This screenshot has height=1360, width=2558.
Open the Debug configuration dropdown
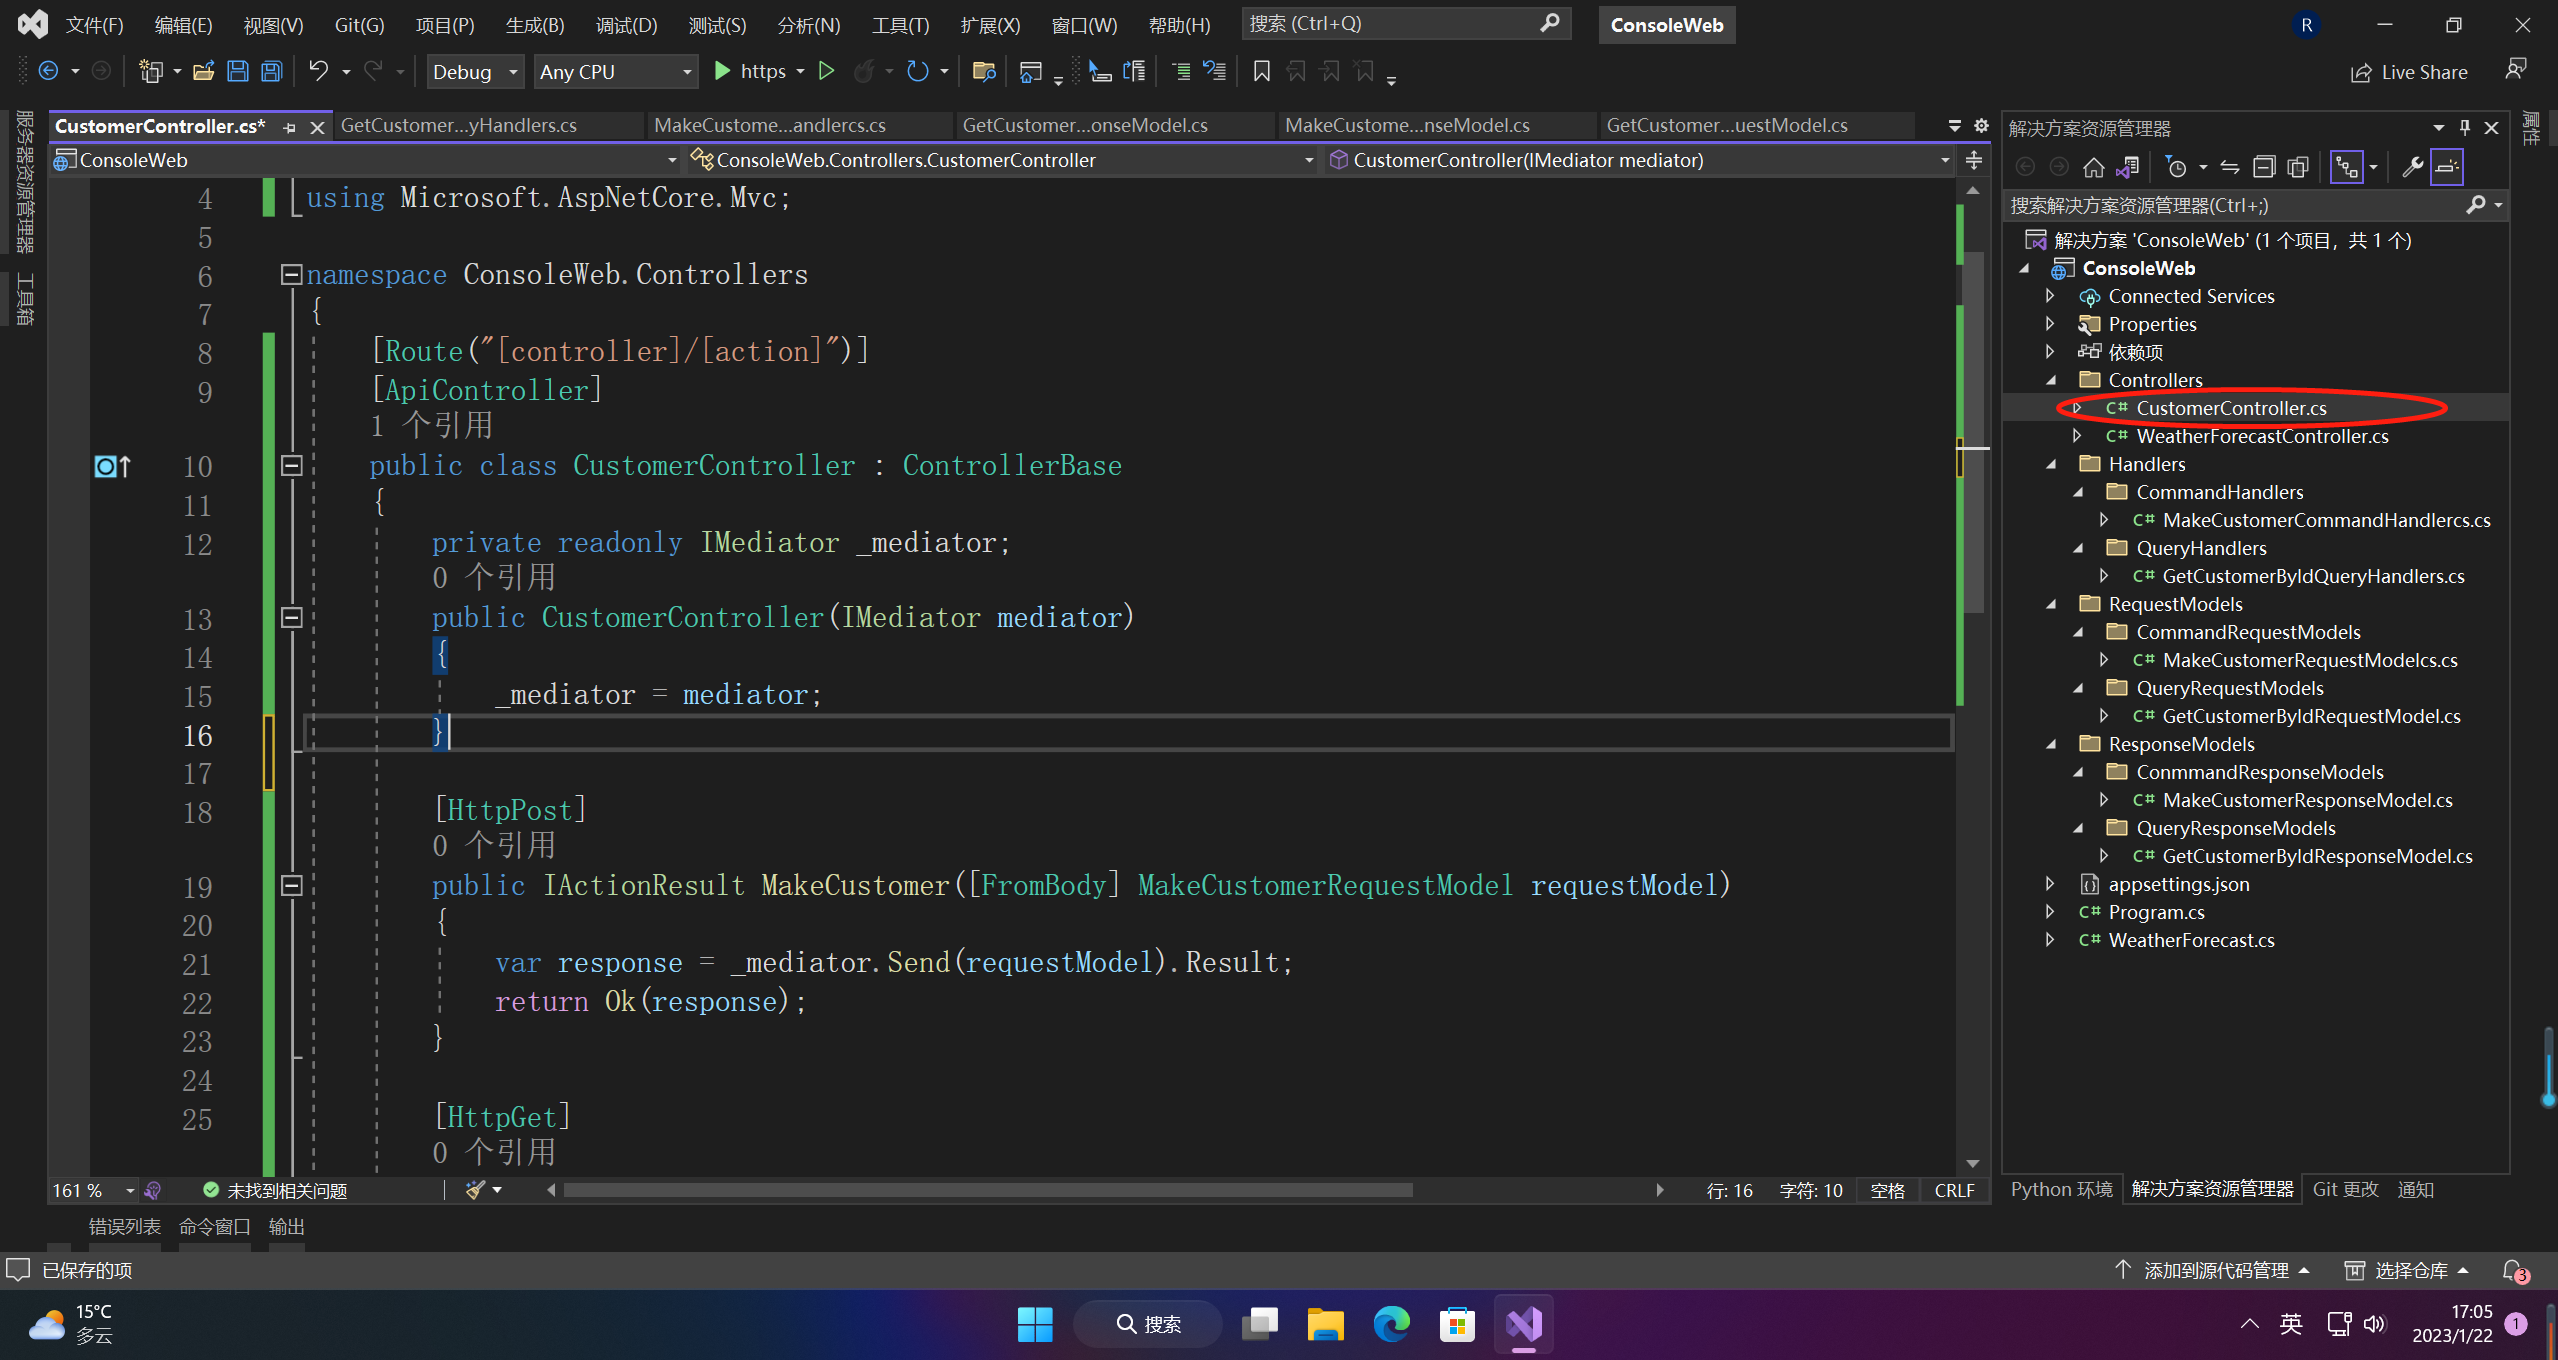pyautogui.click(x=475, y=72)
